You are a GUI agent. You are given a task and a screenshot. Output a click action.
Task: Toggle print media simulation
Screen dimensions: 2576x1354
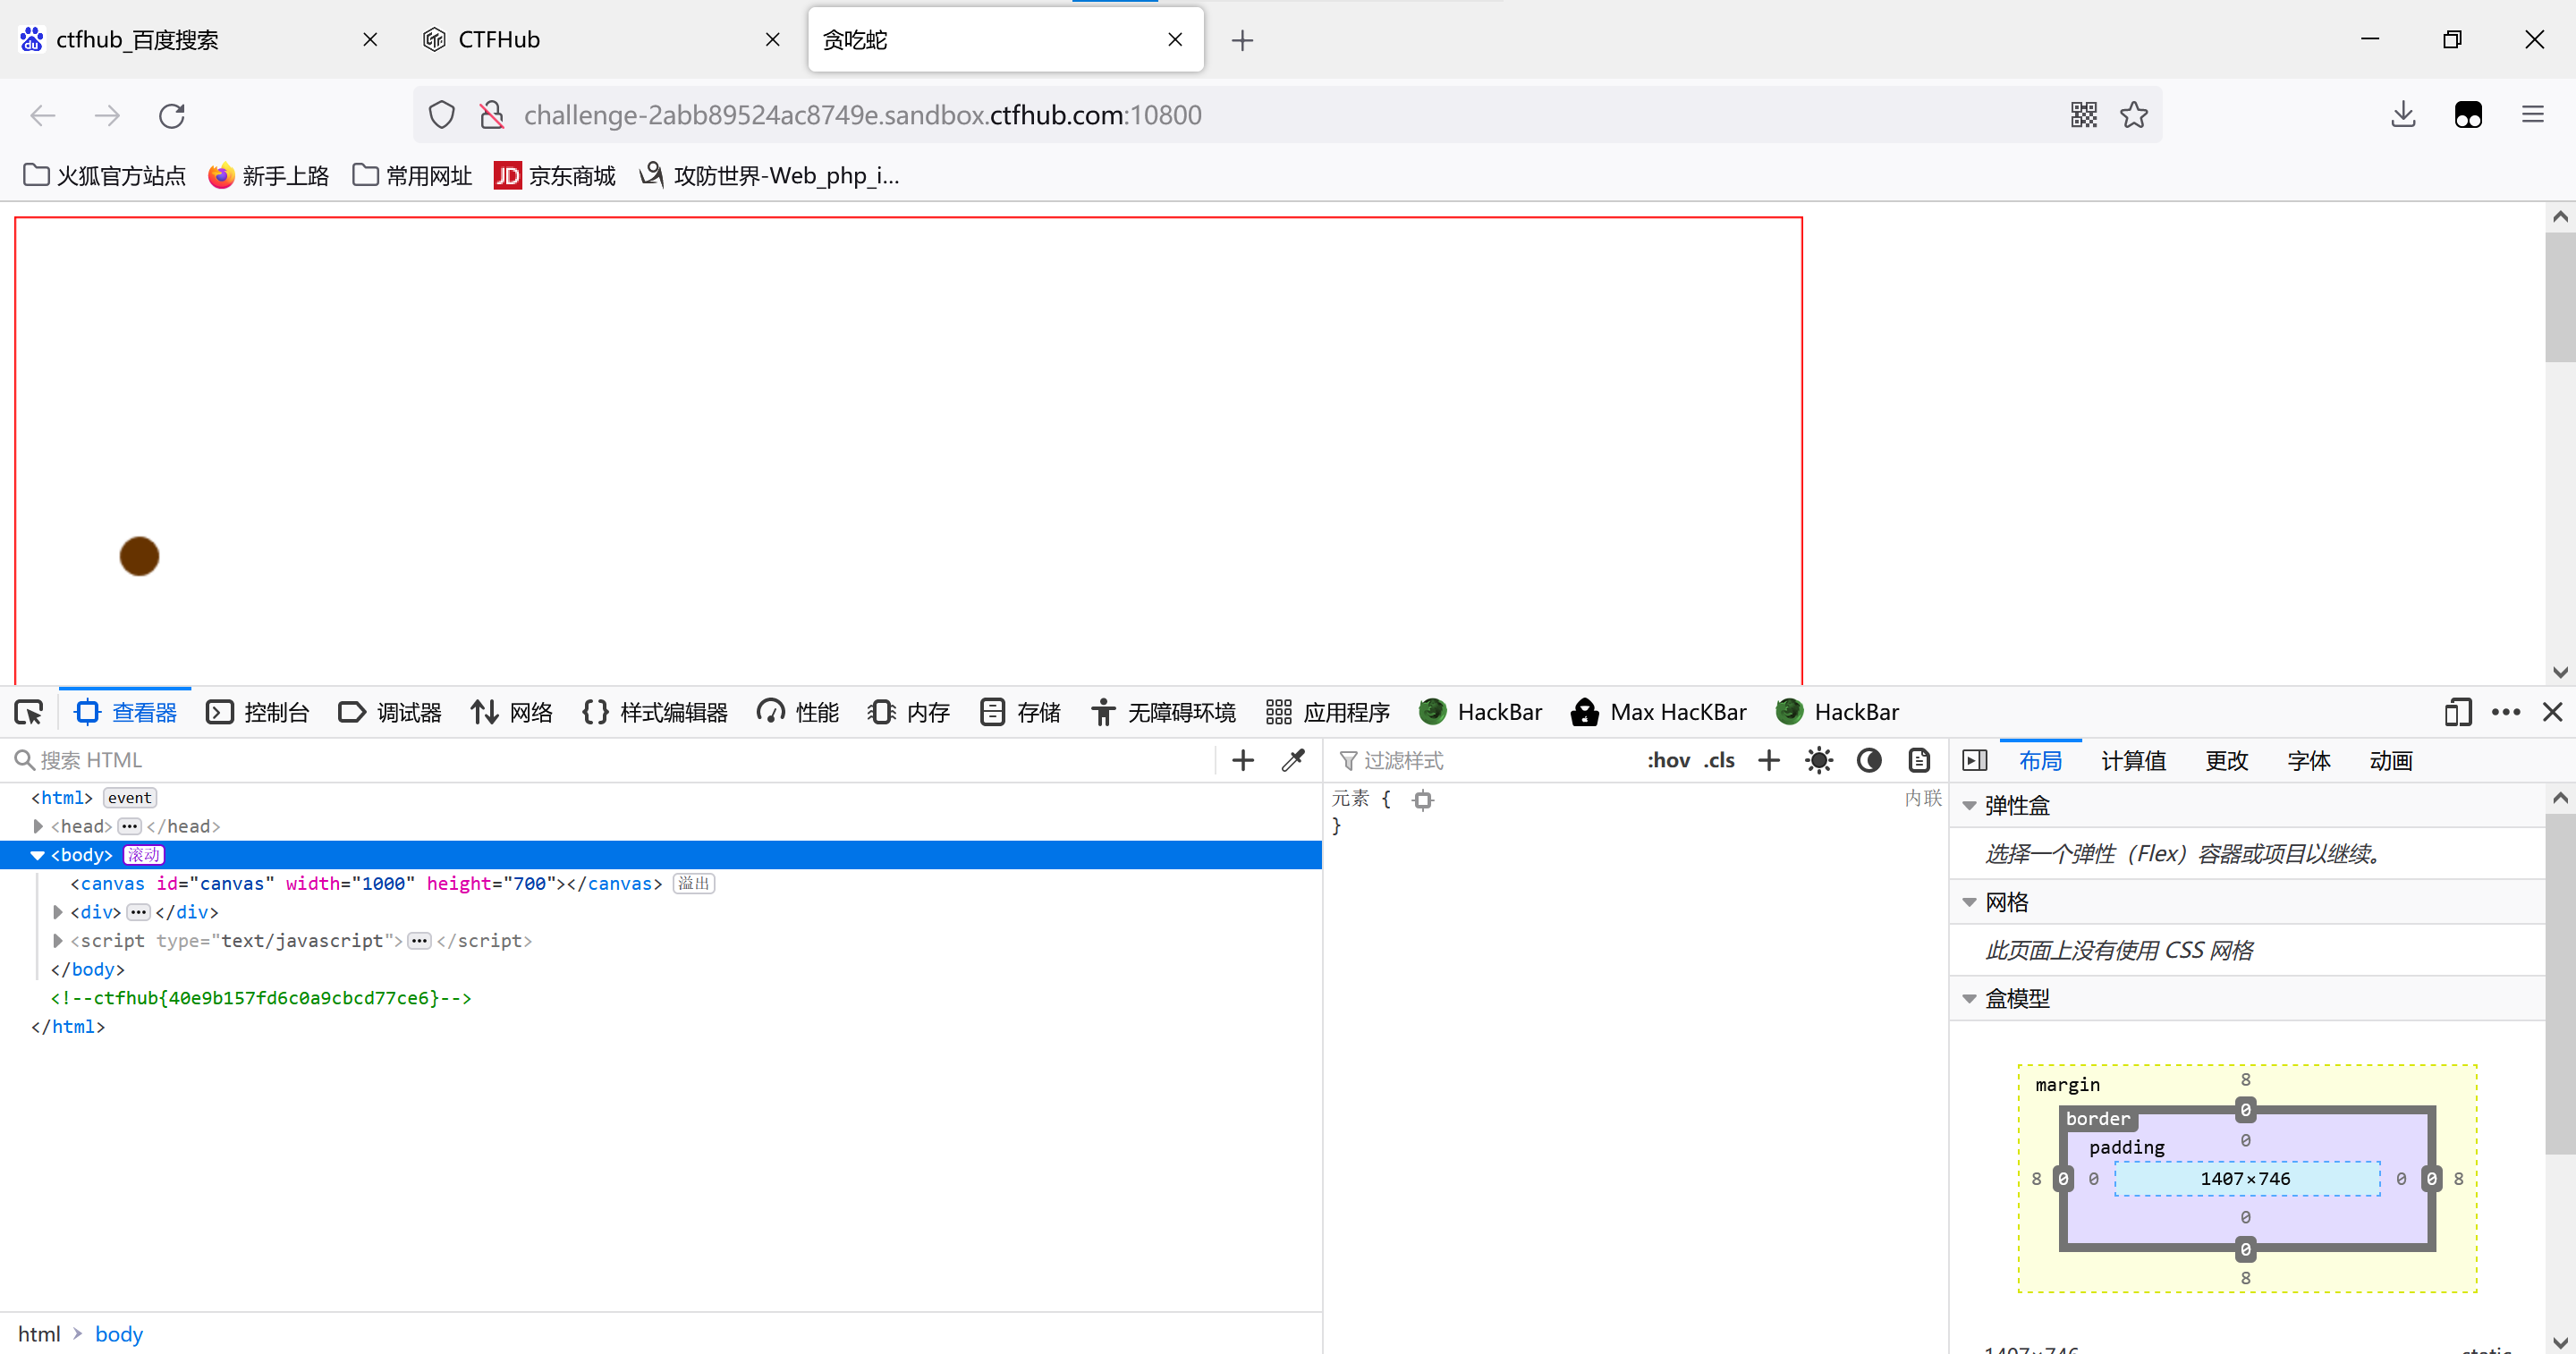click(1919, 760)
